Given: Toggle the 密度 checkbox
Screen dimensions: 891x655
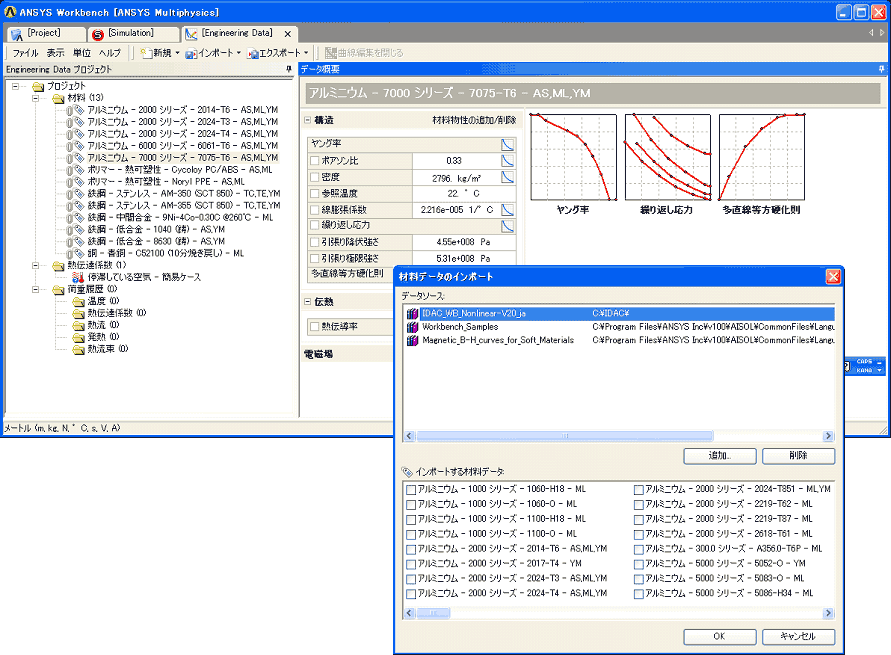Looking at the screenshot, I should [314, 177].
